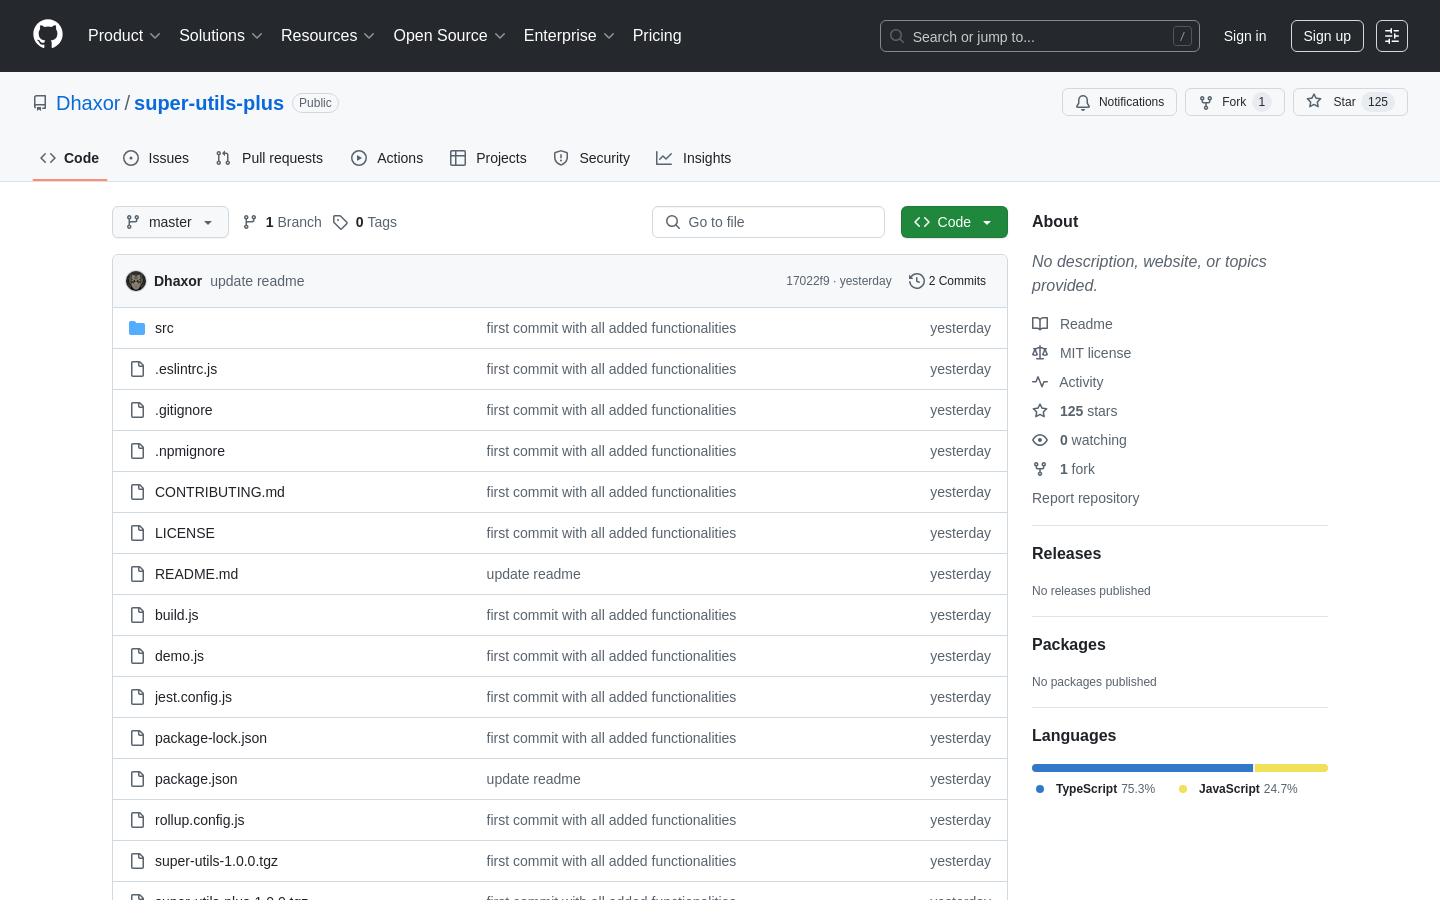
Task: Open the build.js file
Action: click(176, 615)
